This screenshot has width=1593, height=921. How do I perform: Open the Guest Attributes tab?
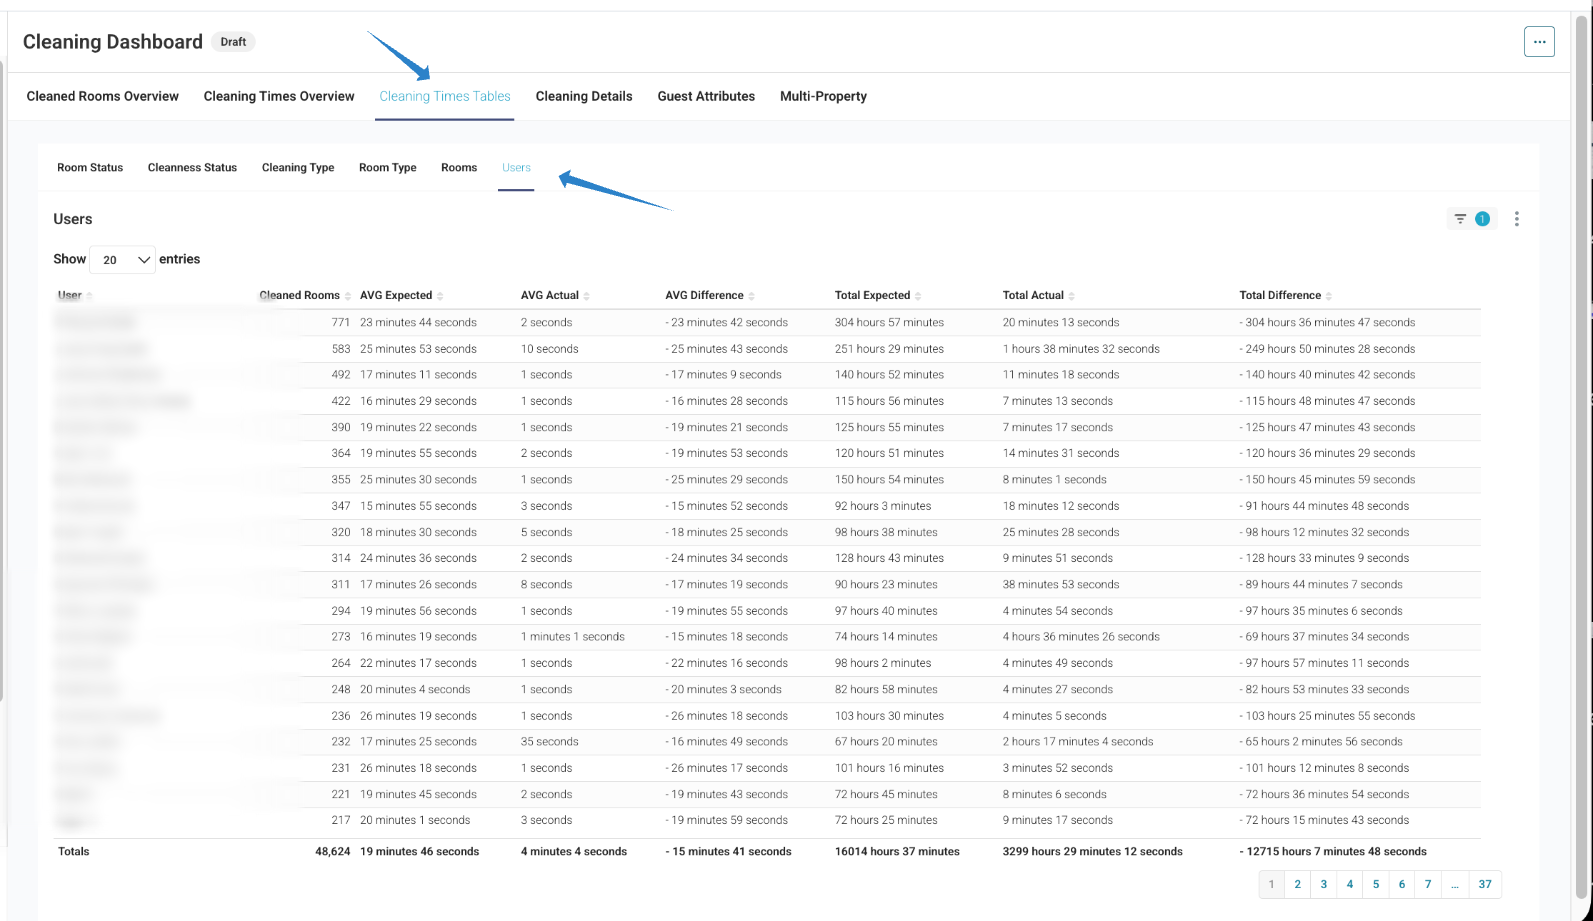pos(706,96)
